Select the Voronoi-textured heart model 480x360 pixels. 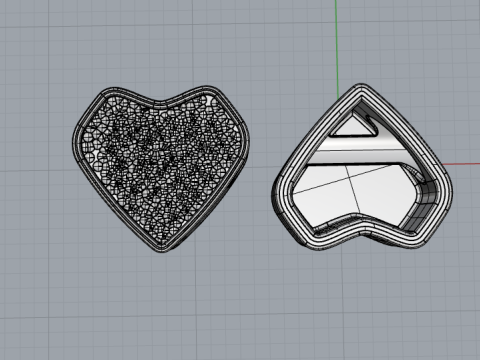pos(161,169)
